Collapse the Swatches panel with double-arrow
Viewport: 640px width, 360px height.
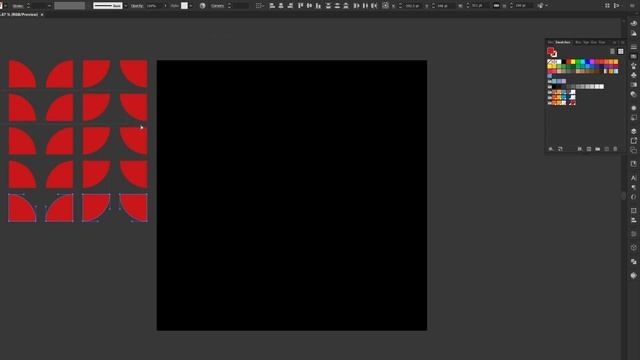[615, 42]
